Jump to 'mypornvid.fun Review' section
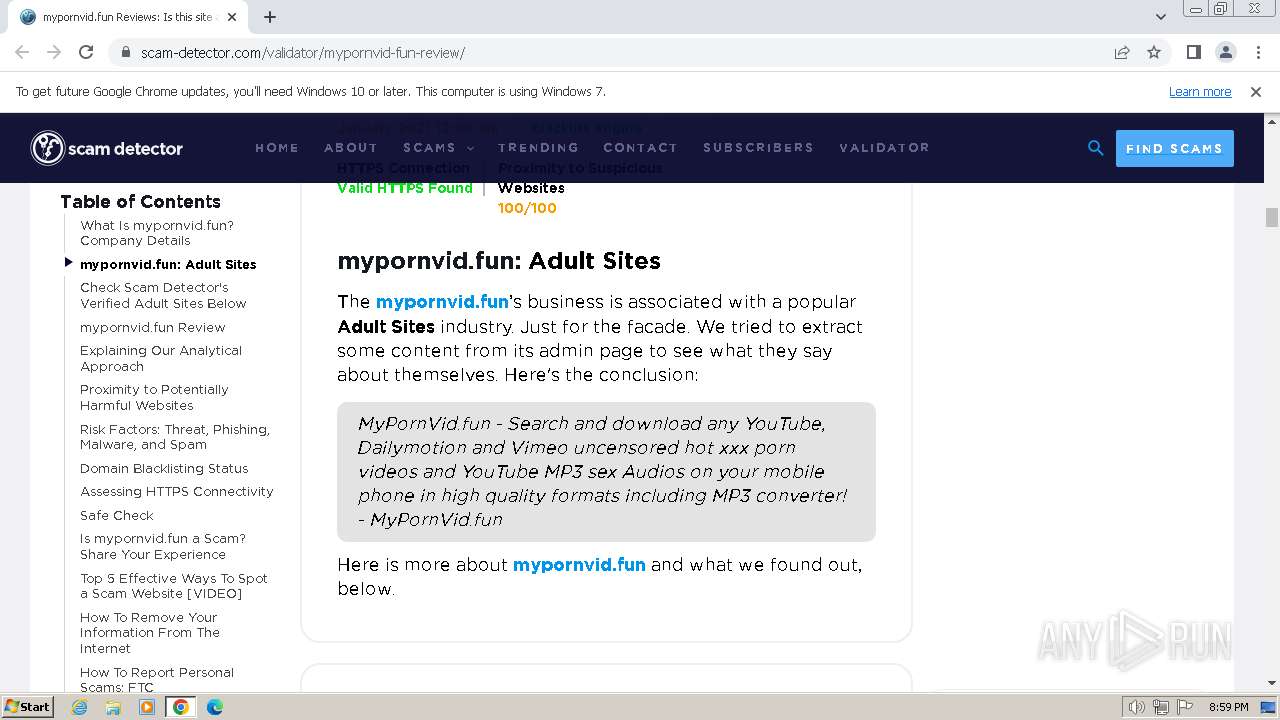The height and width of the screenshot is (720, 1280). (153, 327)
